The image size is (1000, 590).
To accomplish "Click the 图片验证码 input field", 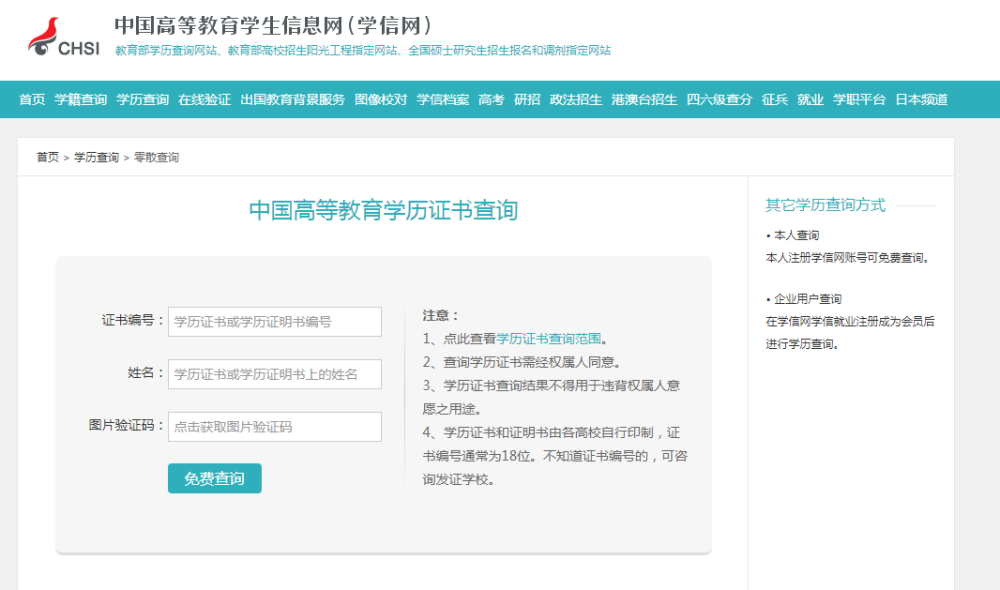I will point(275,427).
